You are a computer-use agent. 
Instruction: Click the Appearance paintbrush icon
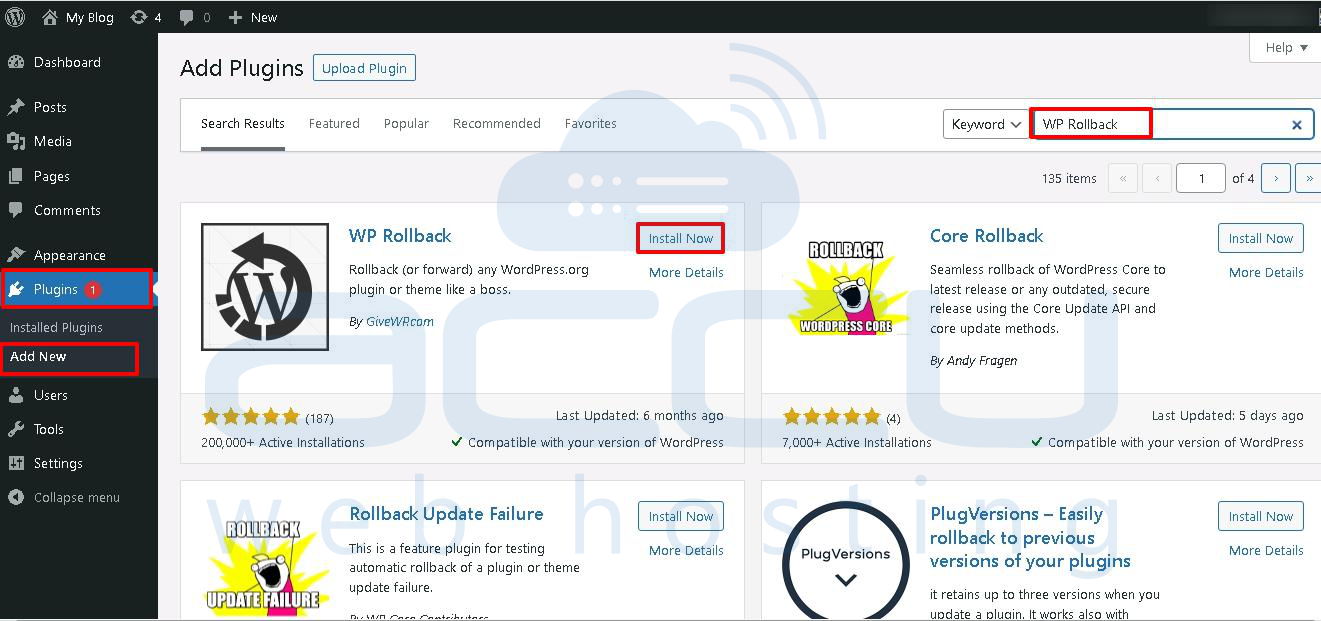17,254
